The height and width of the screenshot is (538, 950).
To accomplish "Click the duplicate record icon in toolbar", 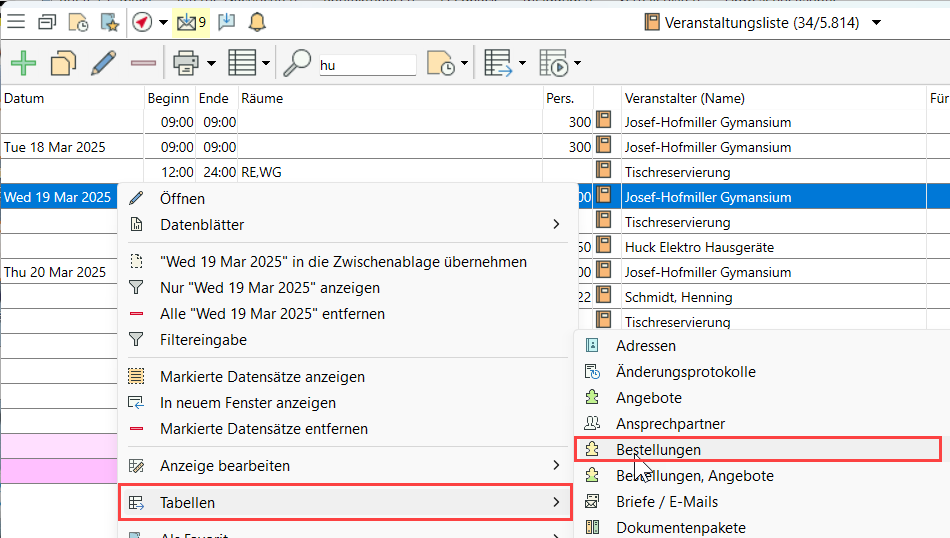I will point(63,64).
